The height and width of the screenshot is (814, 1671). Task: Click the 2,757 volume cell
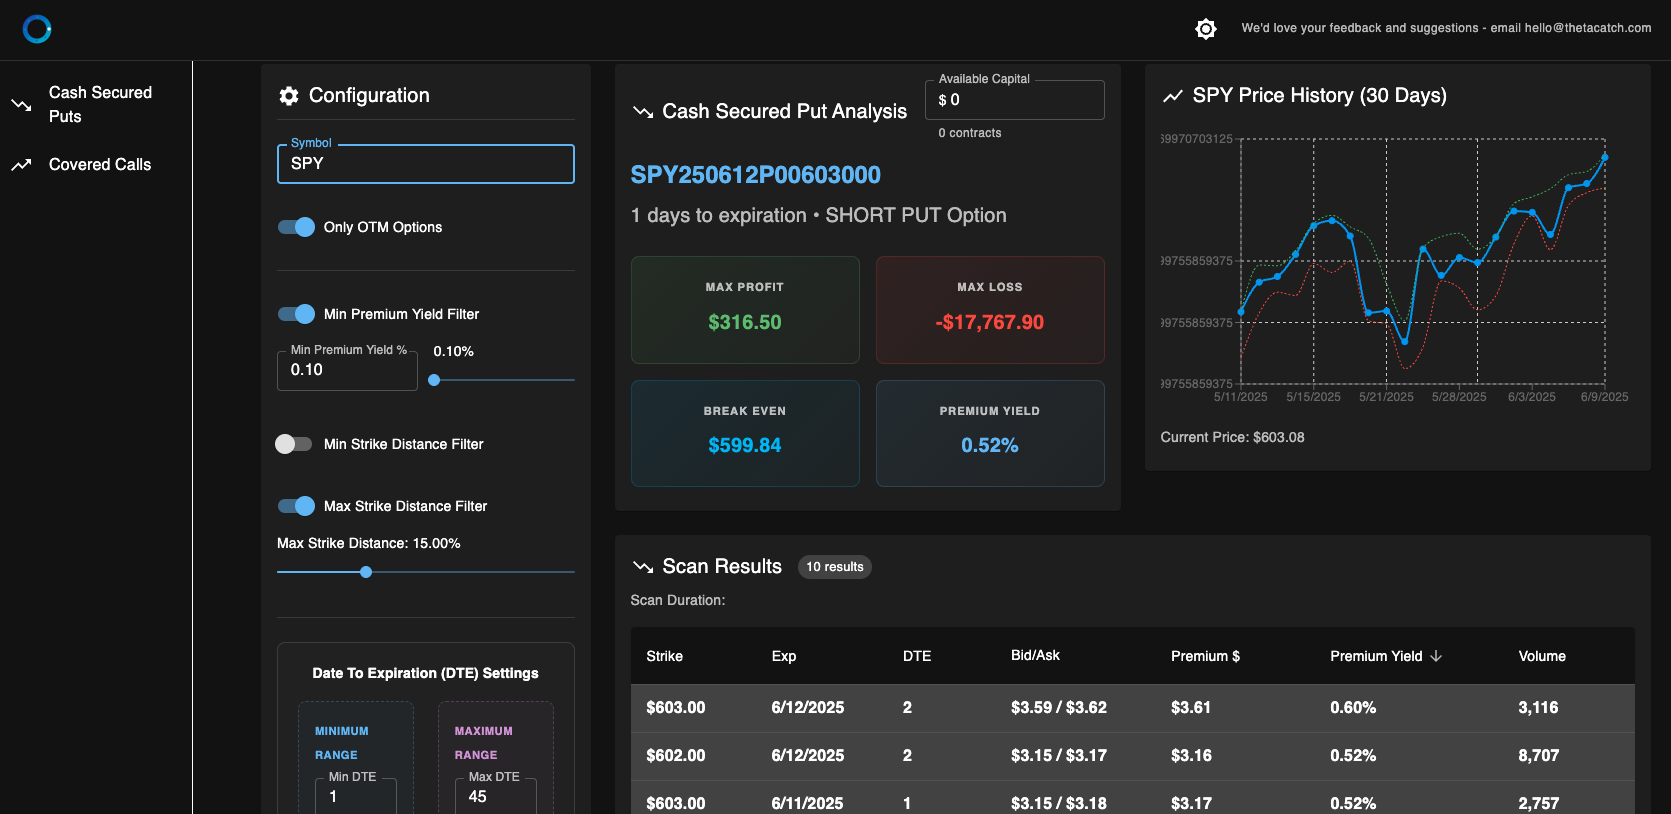(x=1538, y=803)
